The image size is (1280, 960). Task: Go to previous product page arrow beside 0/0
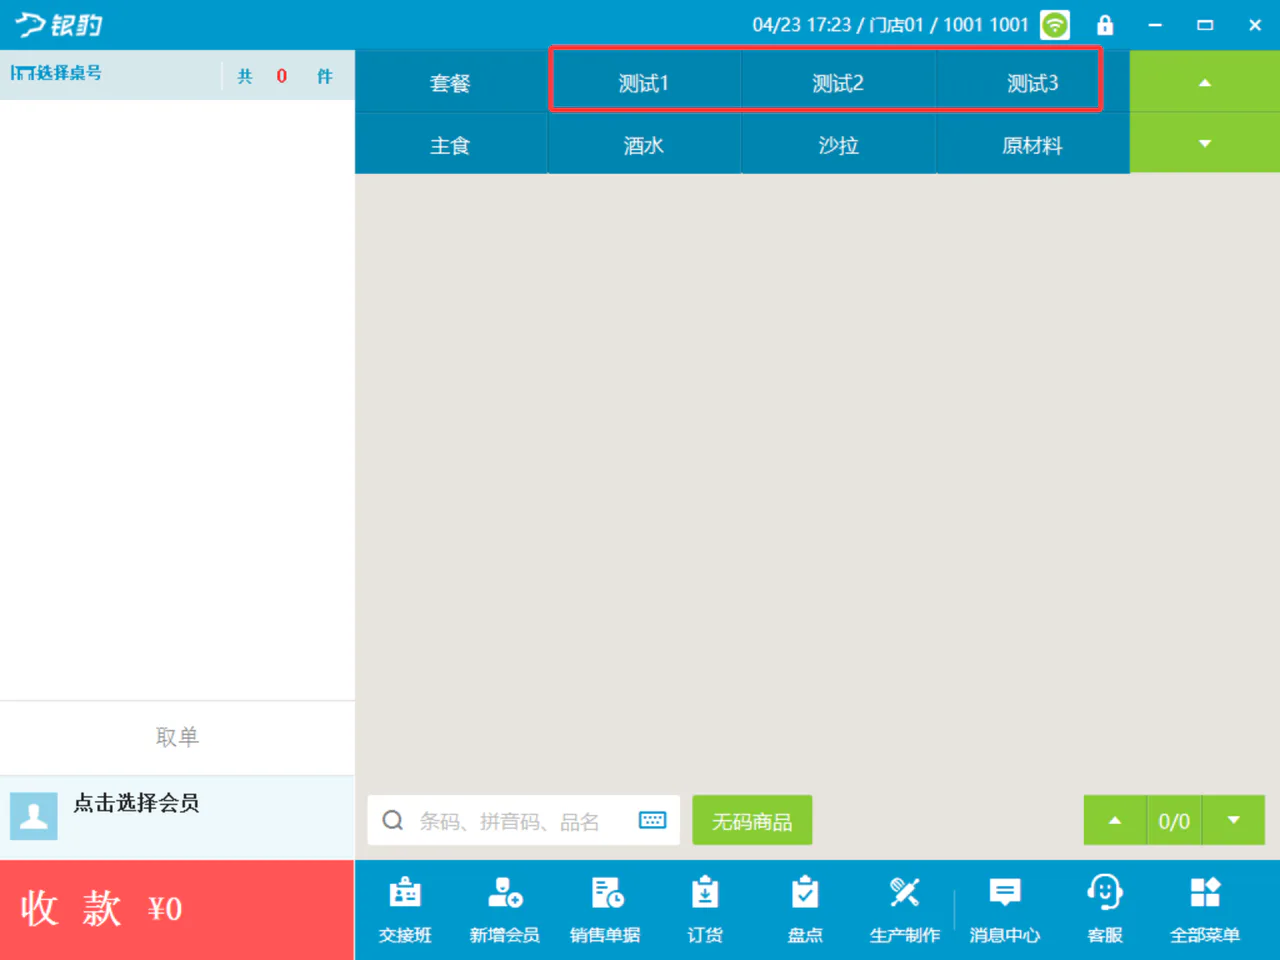(1115, 820)
